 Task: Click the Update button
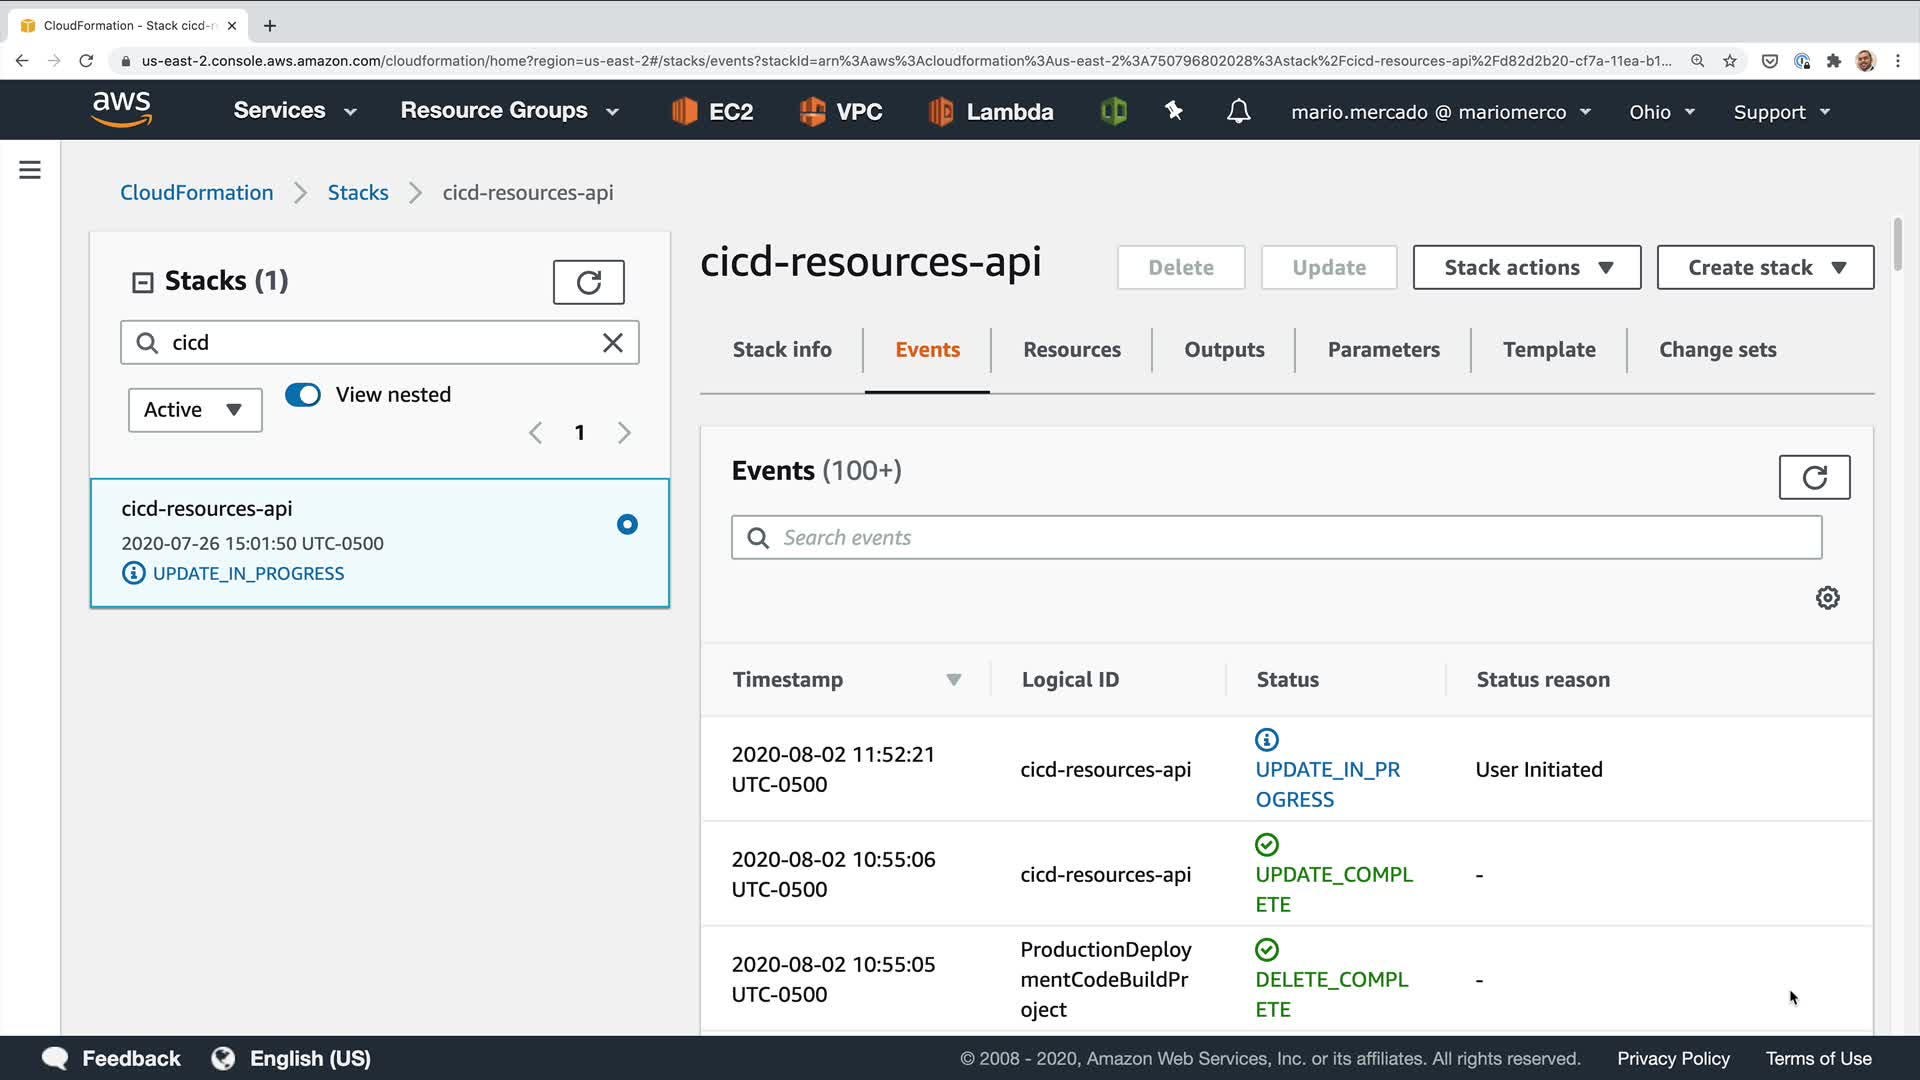click(1328, 268)
